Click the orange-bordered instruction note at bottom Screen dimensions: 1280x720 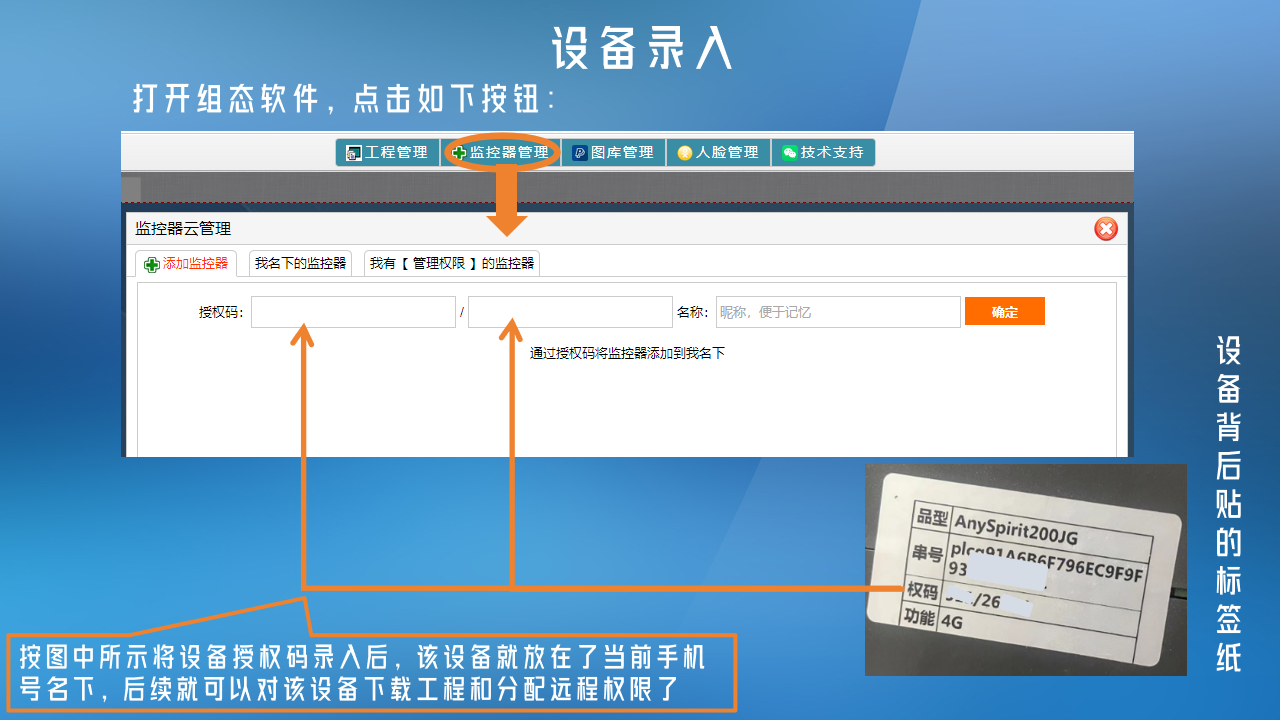pos(370,673)
